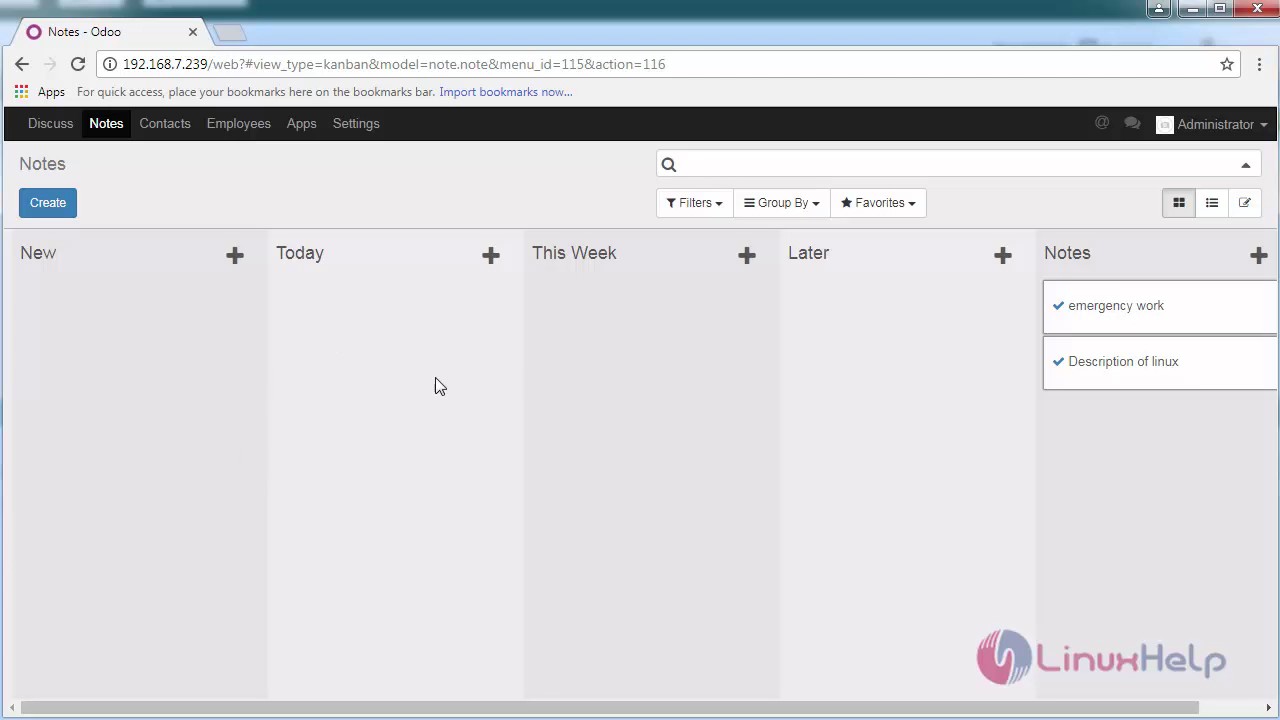Click the Chrome user profile icon

tap(1158, 8)
